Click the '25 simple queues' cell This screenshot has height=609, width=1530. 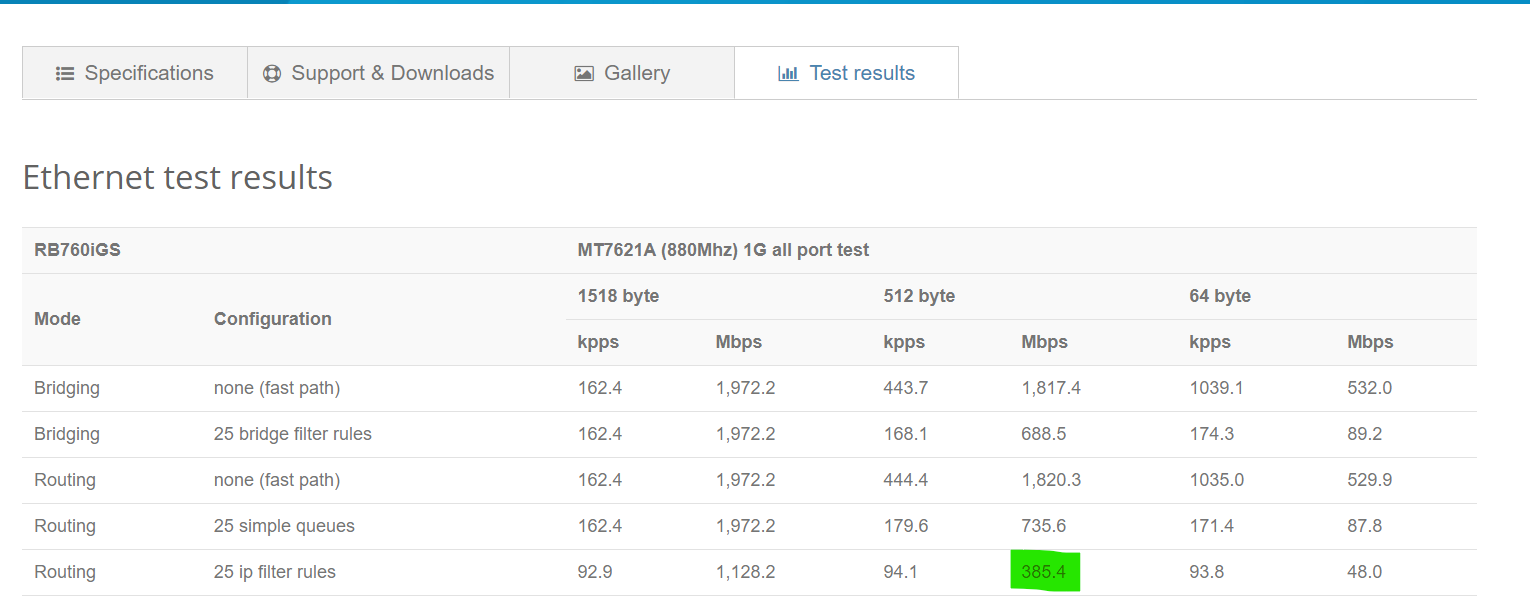click(x=284, y=526)
